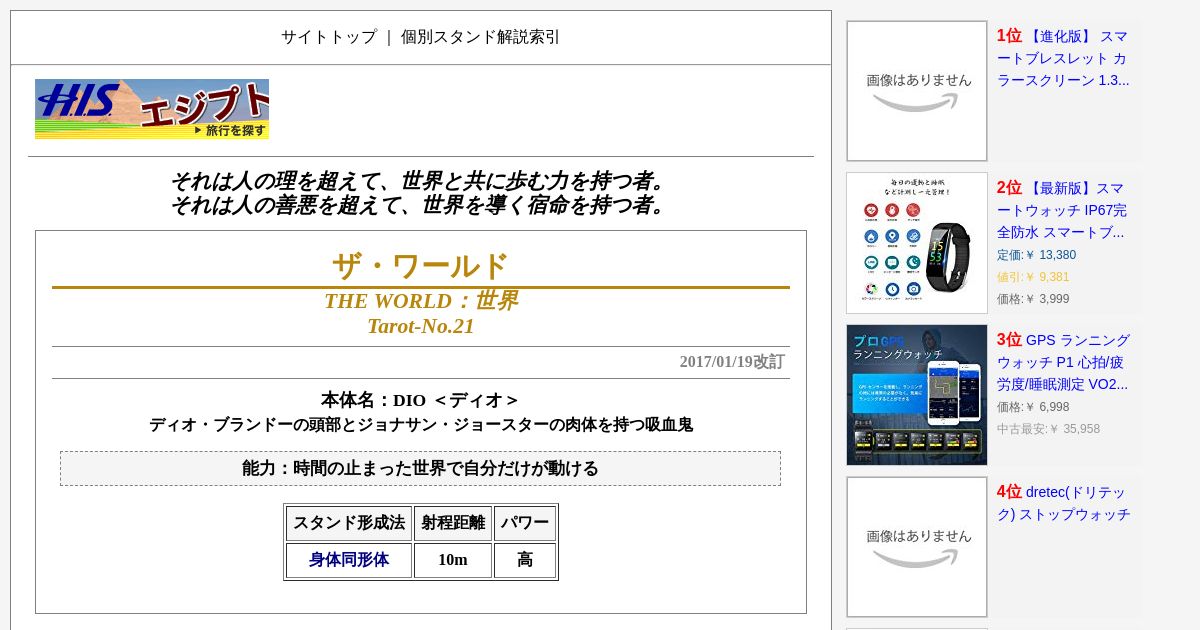Select the 本体名：DIO ＜ディオ＞ line
Image resolution: width=1200 pixels, height=630 pixels.
point(421,400)
